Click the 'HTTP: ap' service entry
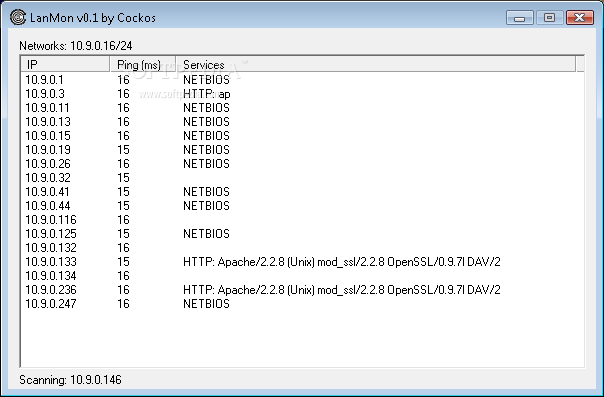Image resolution: width=604 pixels, height=397 pixels. click(x=206, y=94)
